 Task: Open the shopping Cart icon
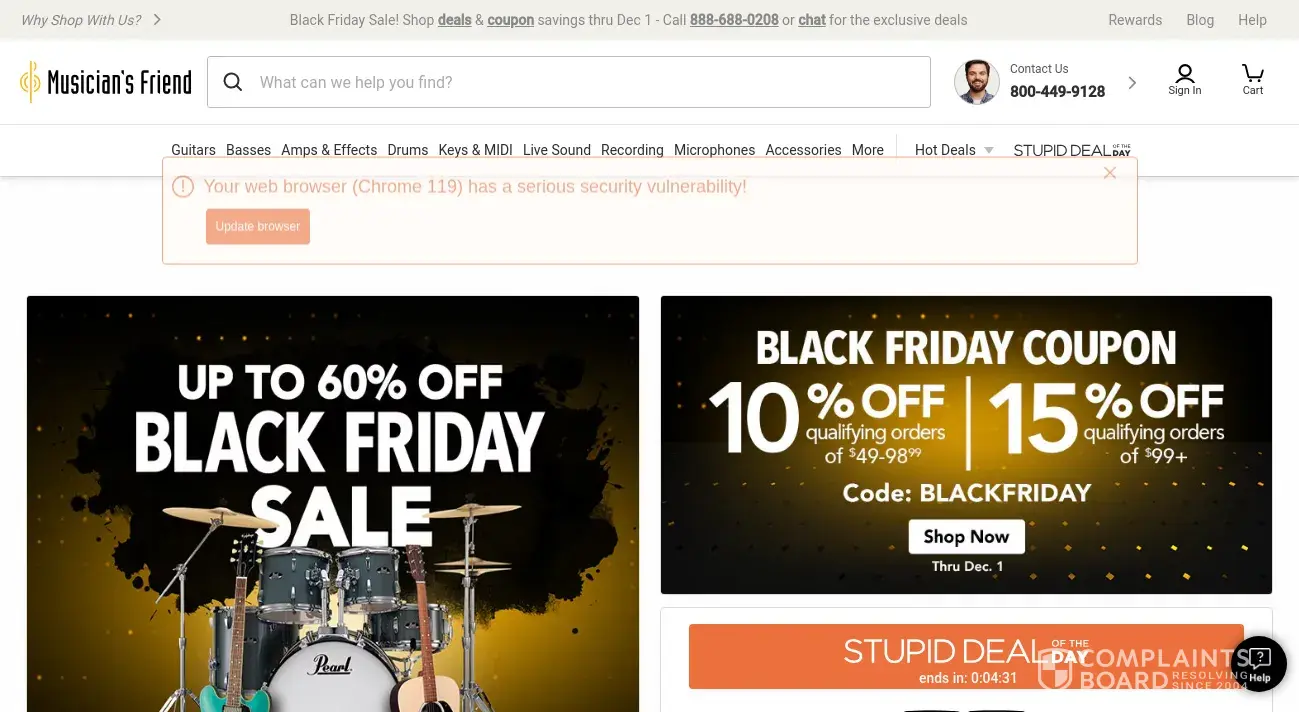tap(1253, 79)
